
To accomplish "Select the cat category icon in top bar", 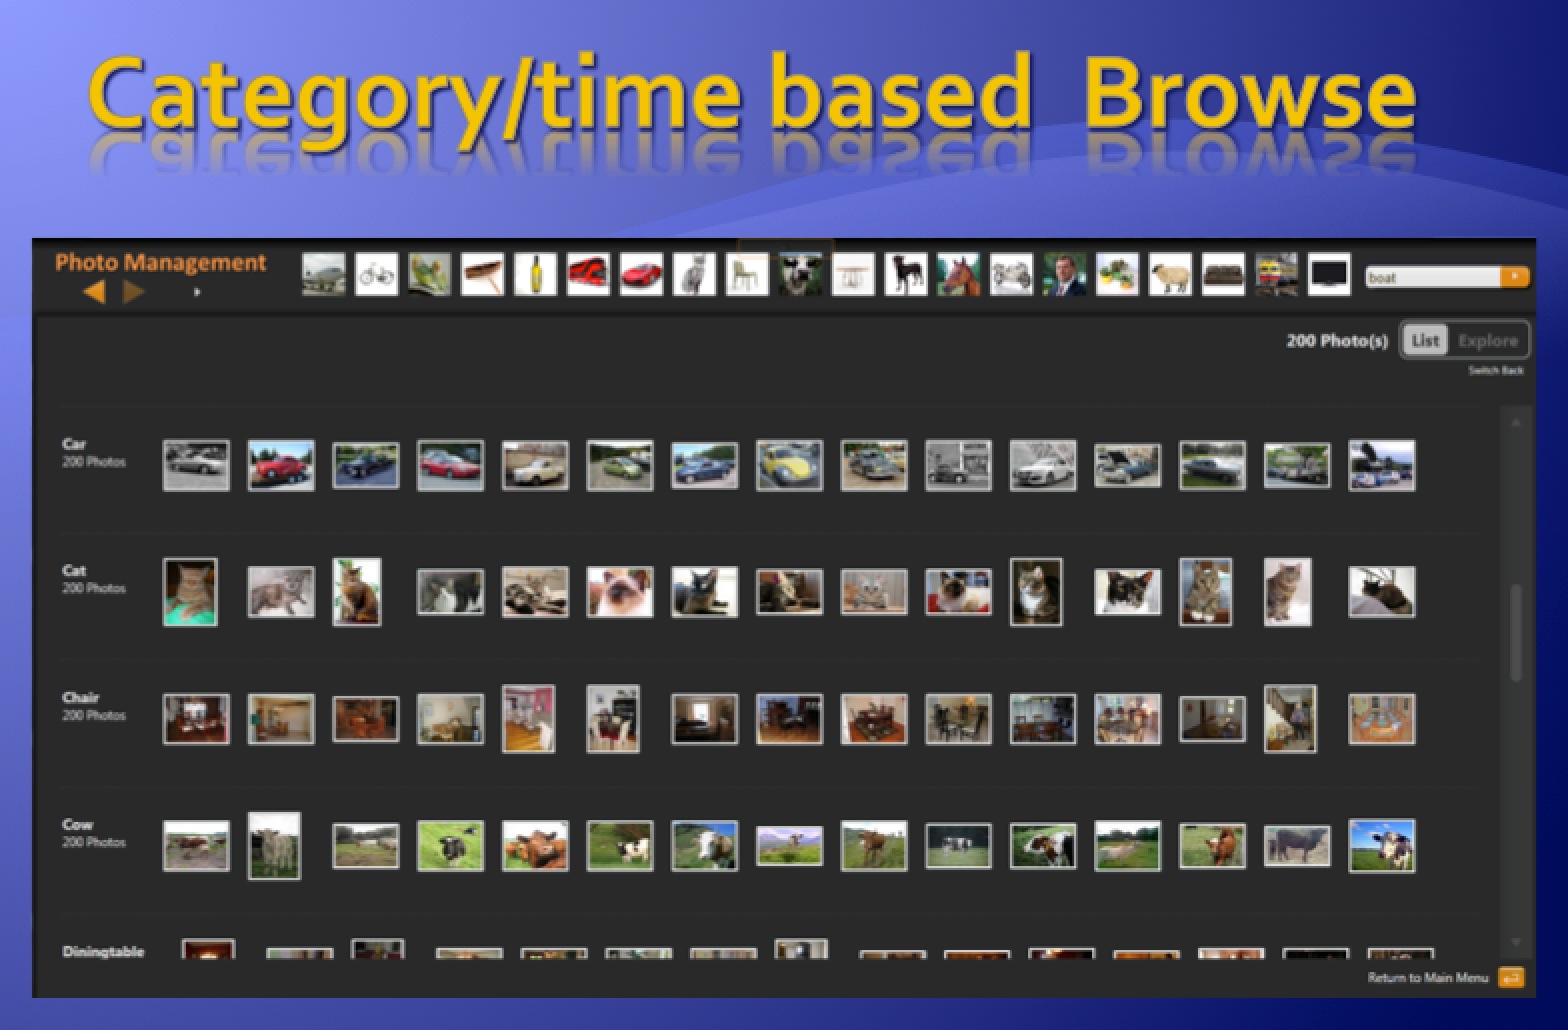I will [x=695, y=274].
